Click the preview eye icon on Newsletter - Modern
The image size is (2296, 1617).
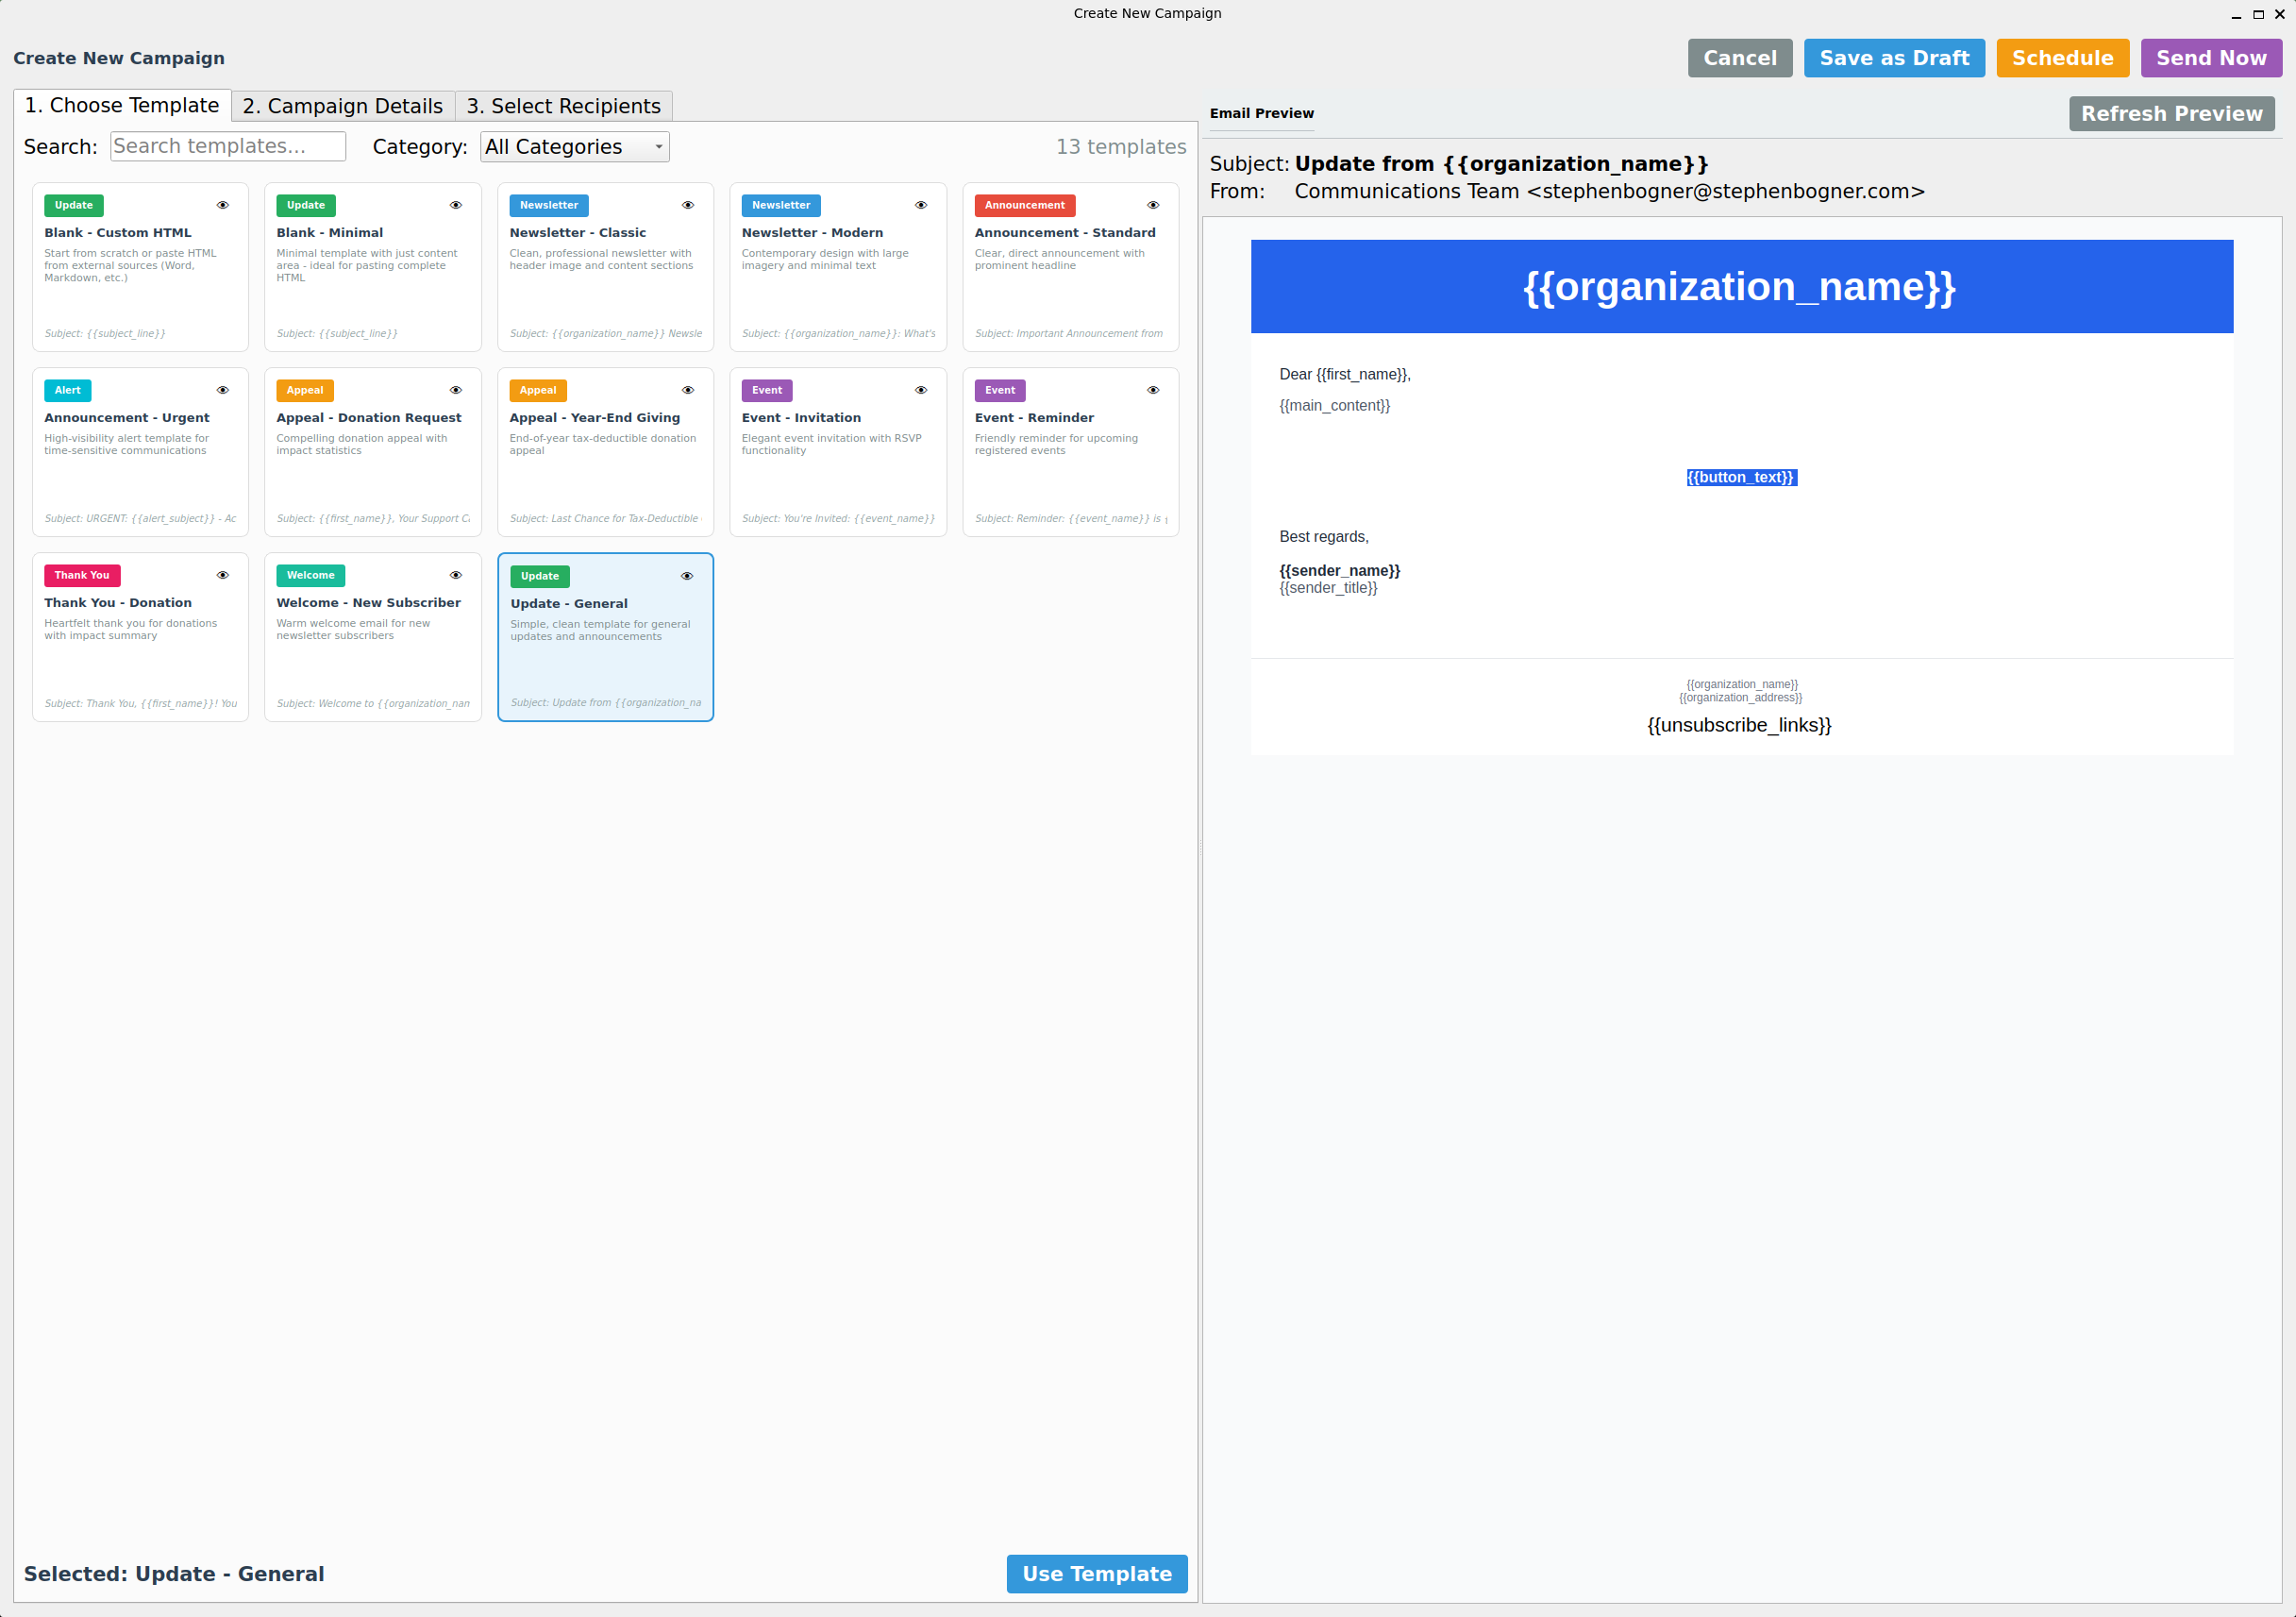point(920,205)
